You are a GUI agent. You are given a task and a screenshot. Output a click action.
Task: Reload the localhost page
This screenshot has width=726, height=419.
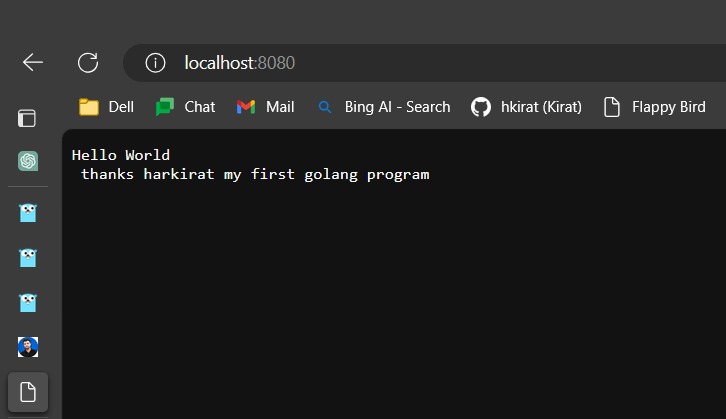88,63
